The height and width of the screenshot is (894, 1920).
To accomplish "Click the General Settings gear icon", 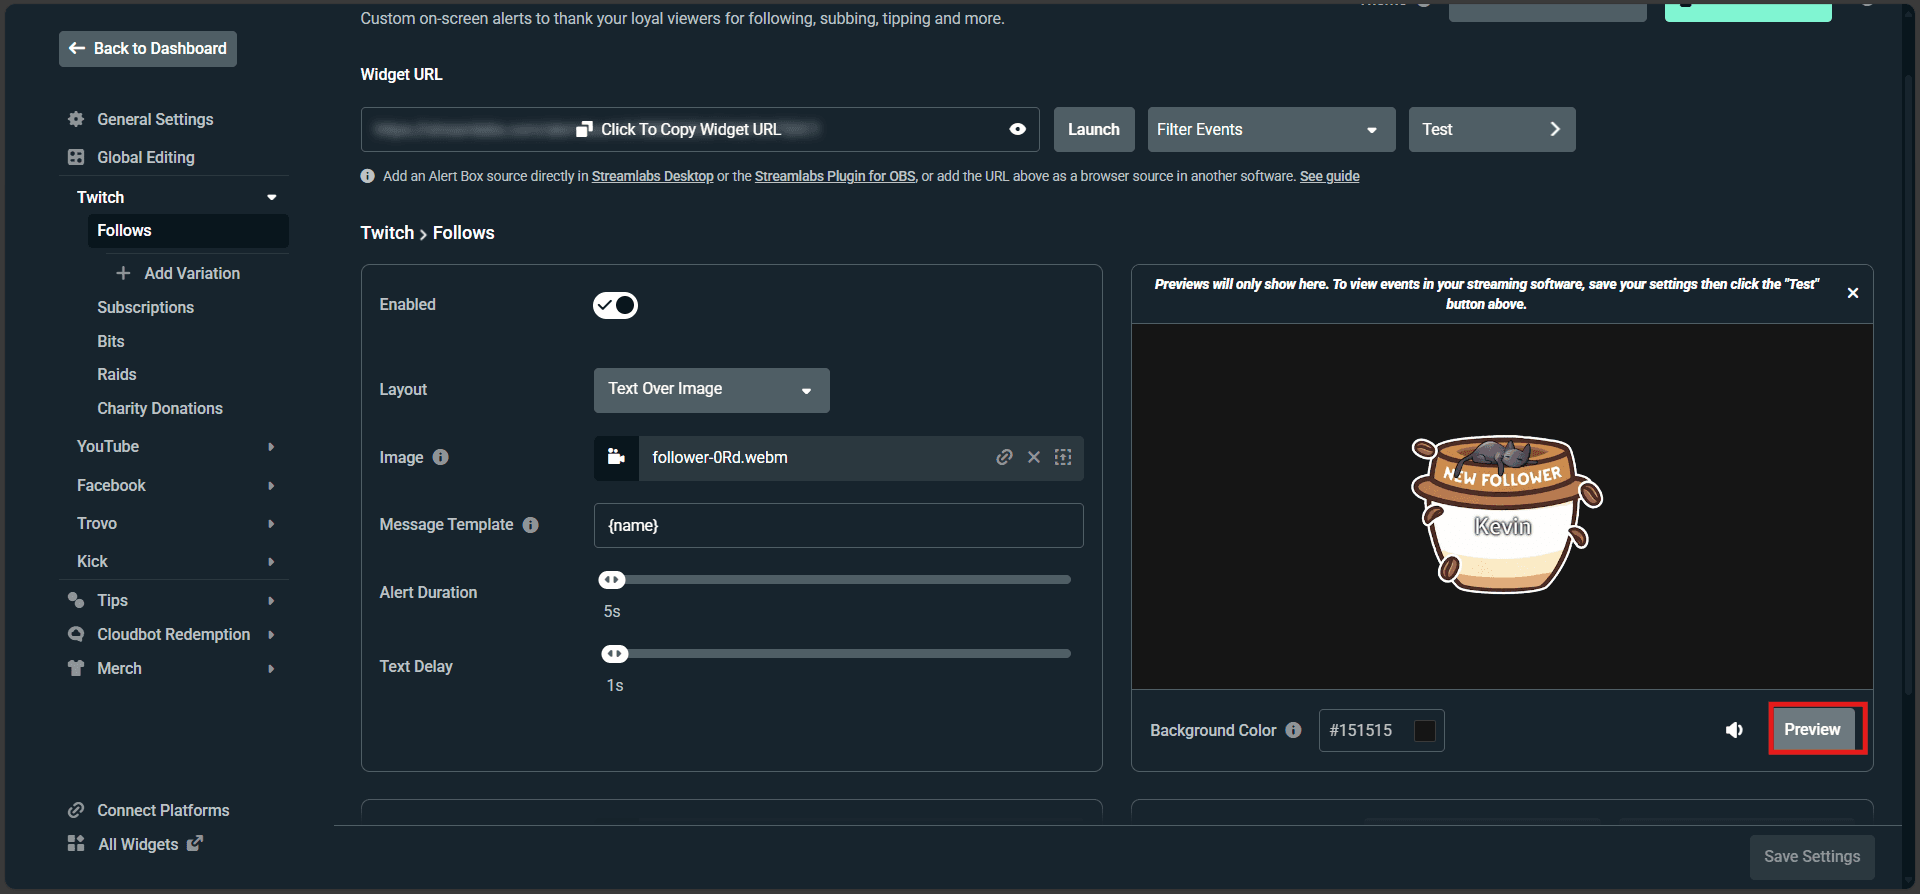I will (x=76, y=119).
